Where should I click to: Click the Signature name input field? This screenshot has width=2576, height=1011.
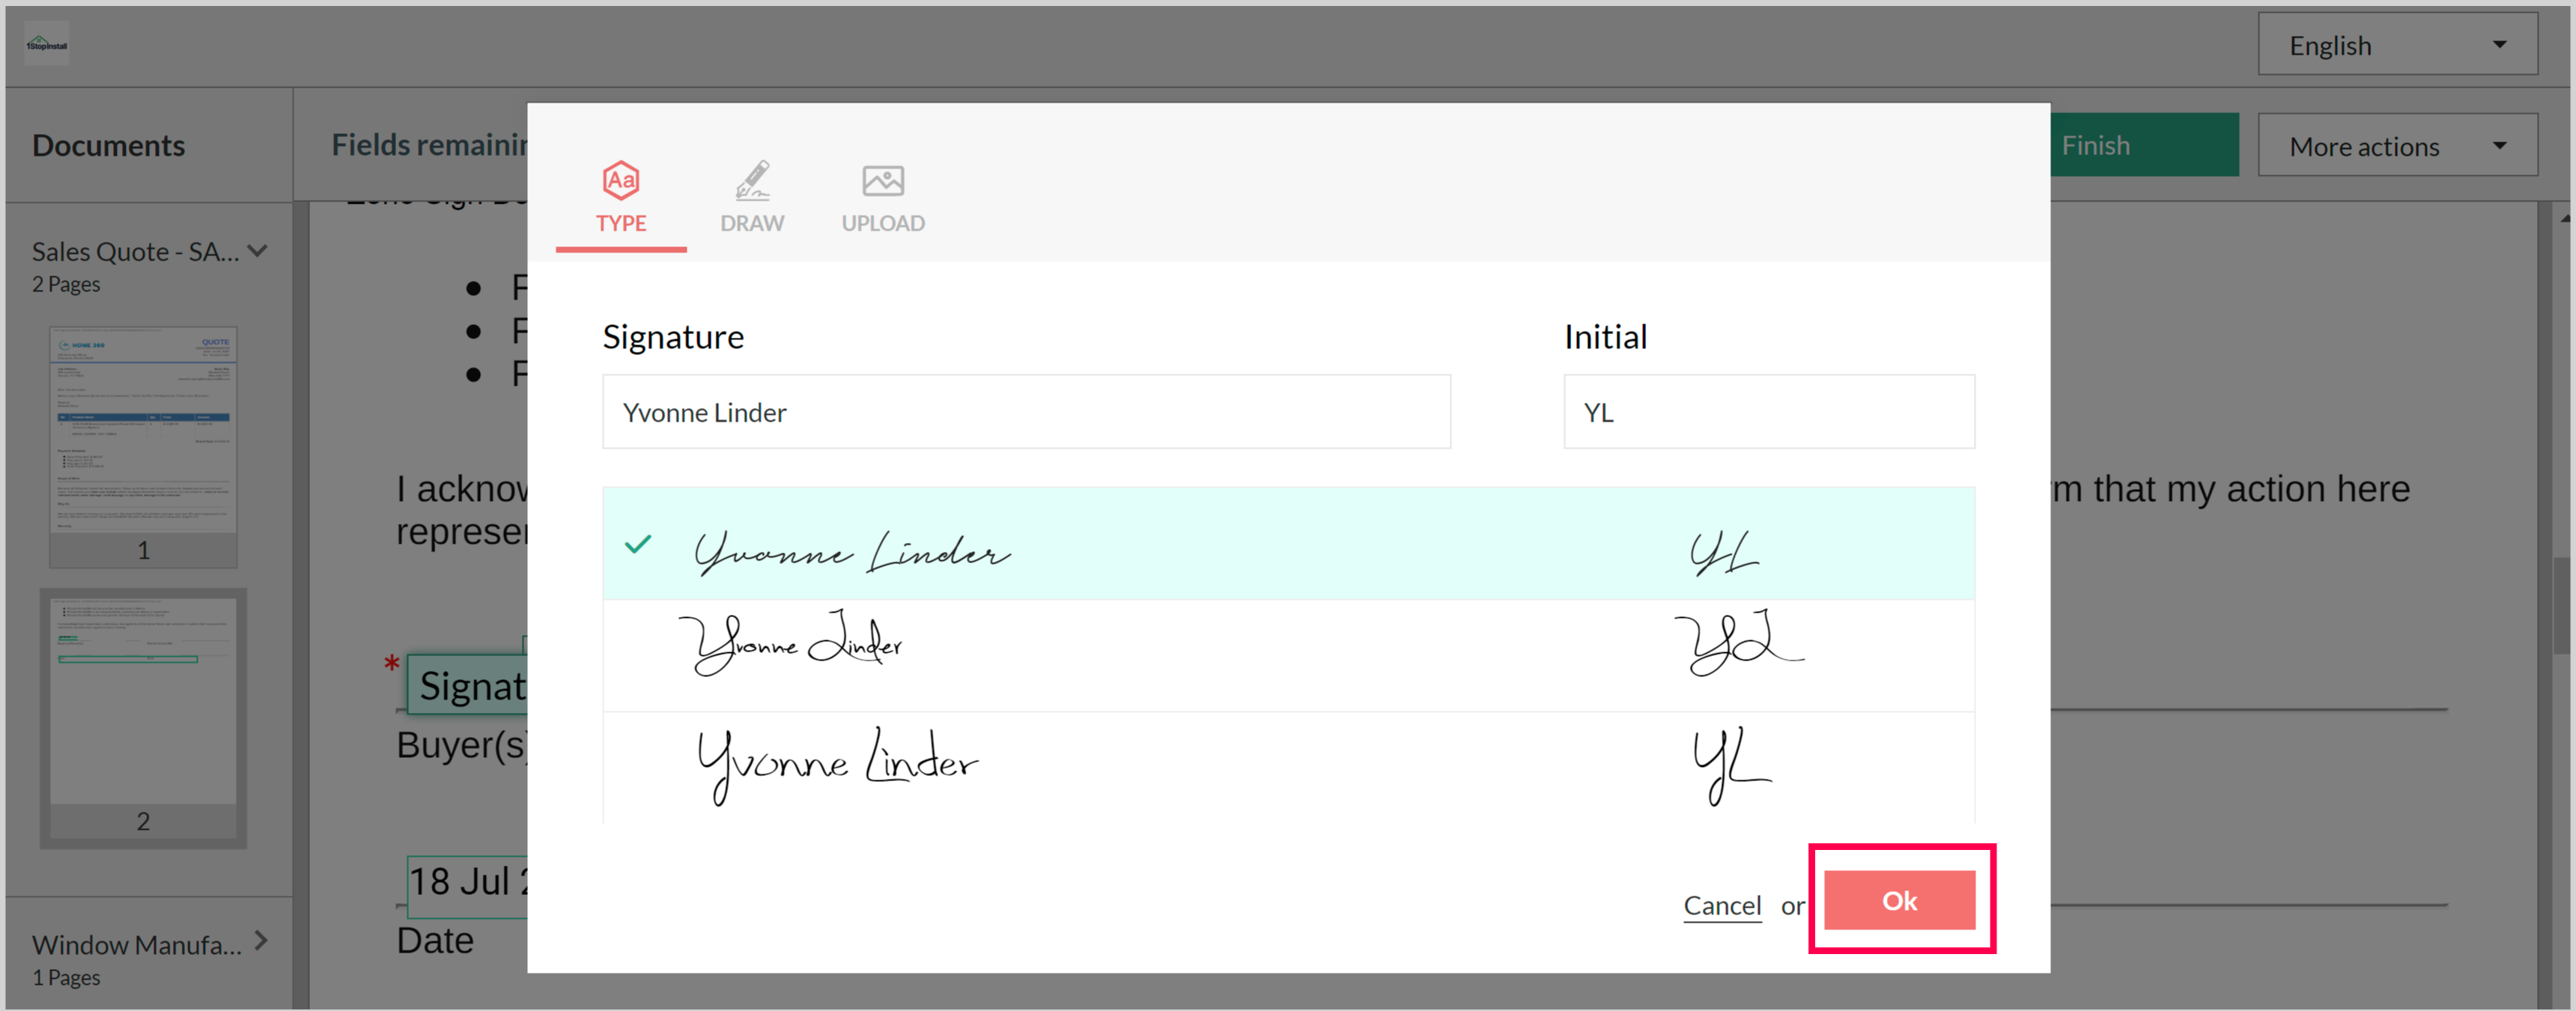coord(1025,412)
